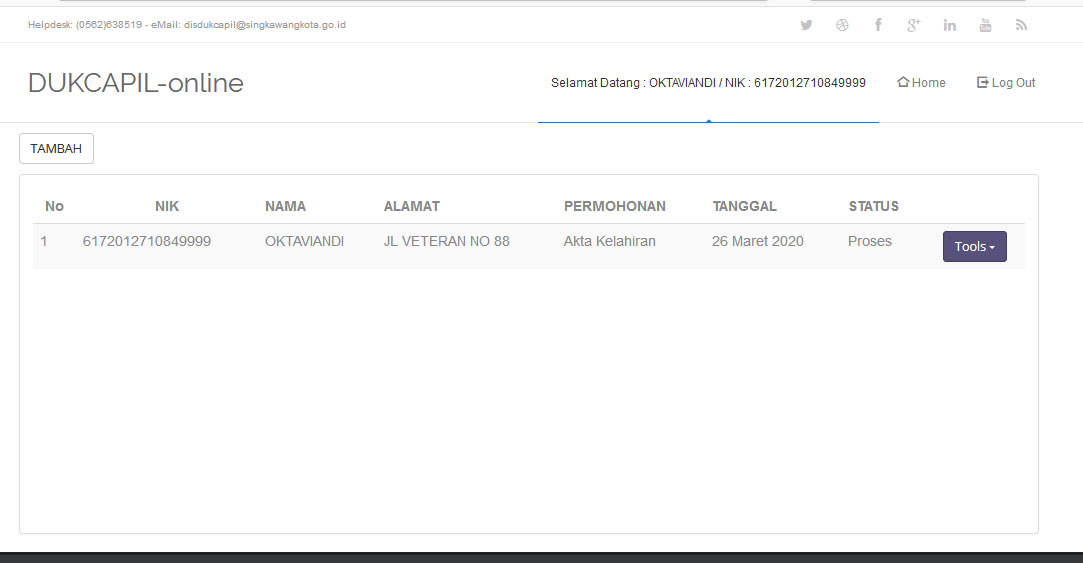Screen dimensions: 1083x563
Task: Log Out of the DUKCAPIL account
Action: (1006, 83)
